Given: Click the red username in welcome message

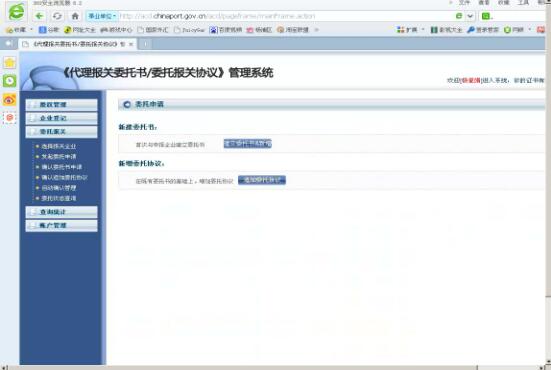Looking at the screenshot, I should click(471, 80).
